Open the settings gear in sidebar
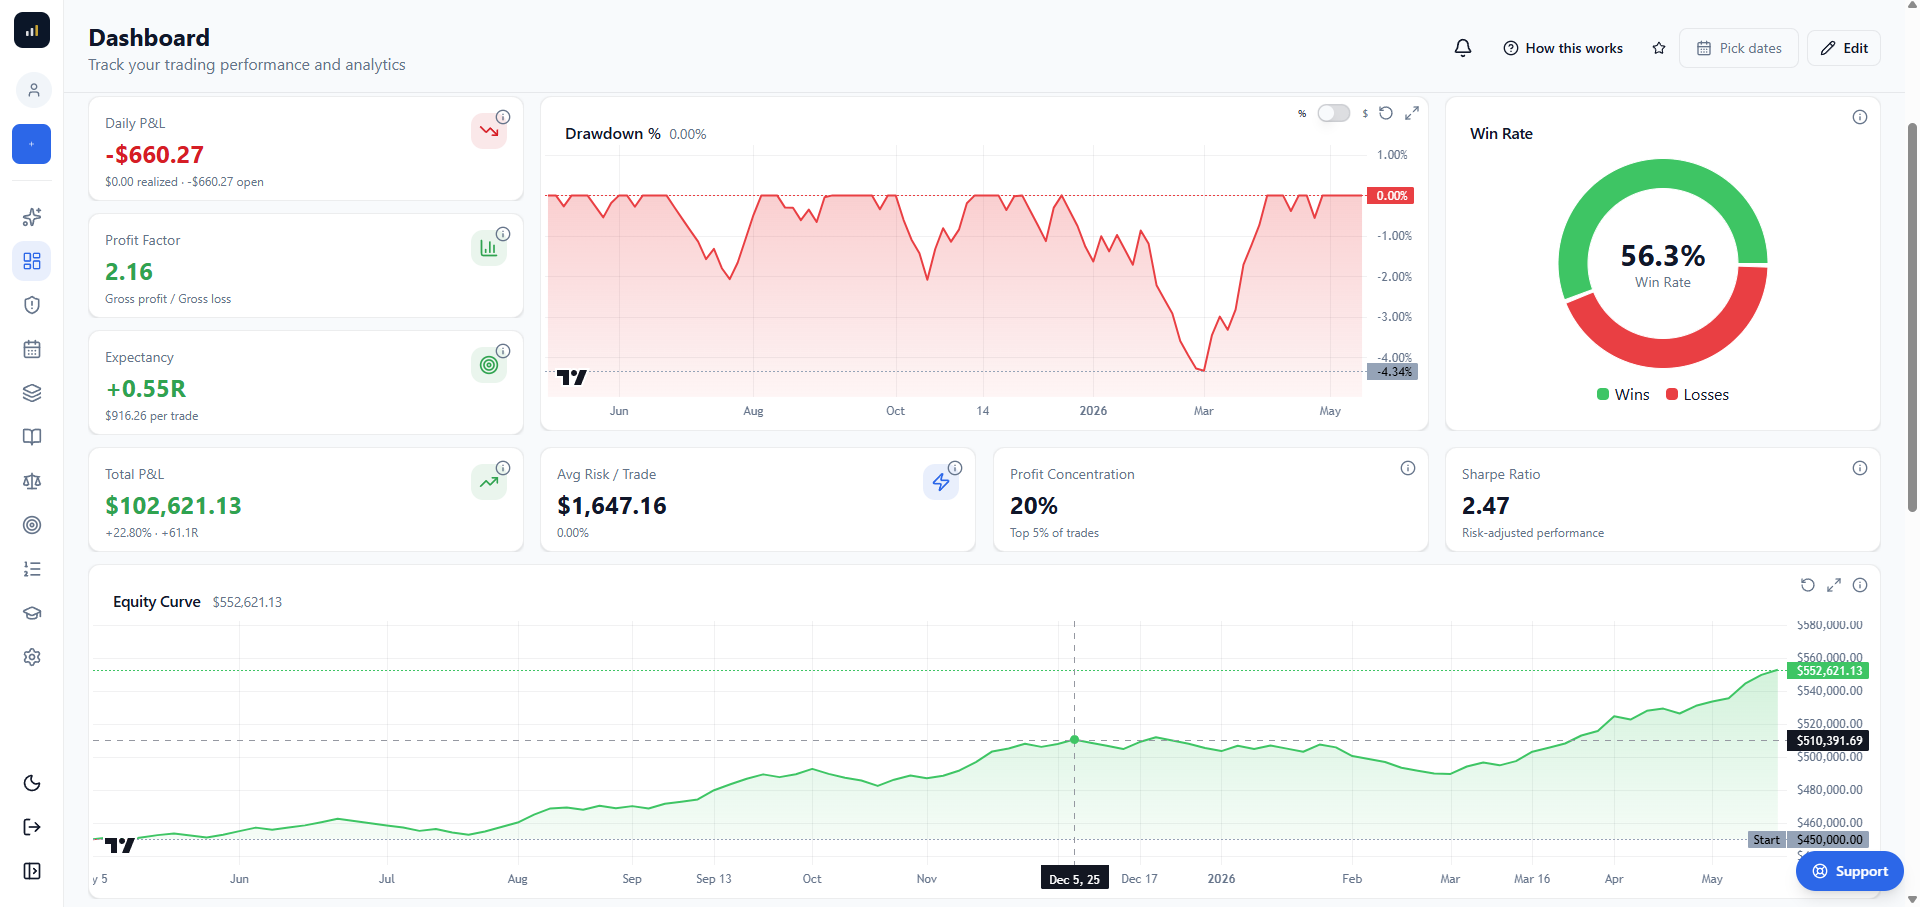 32,657
